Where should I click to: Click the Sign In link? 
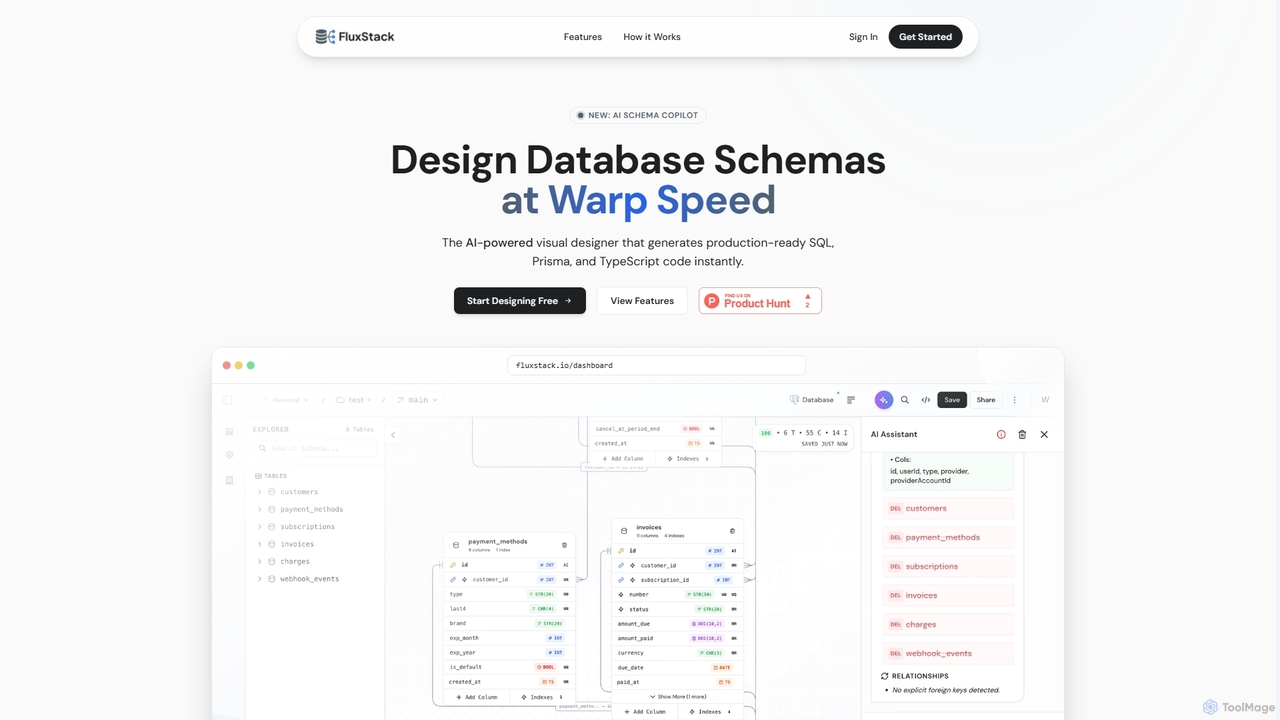(x=863, y=37)
